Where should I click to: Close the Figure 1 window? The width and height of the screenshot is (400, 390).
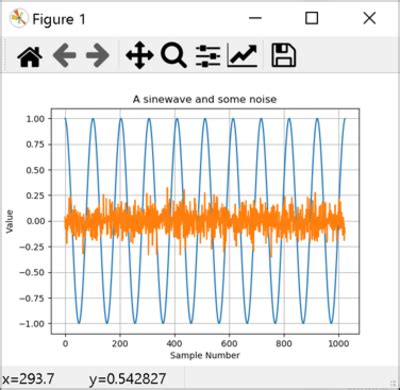point(370,18)
